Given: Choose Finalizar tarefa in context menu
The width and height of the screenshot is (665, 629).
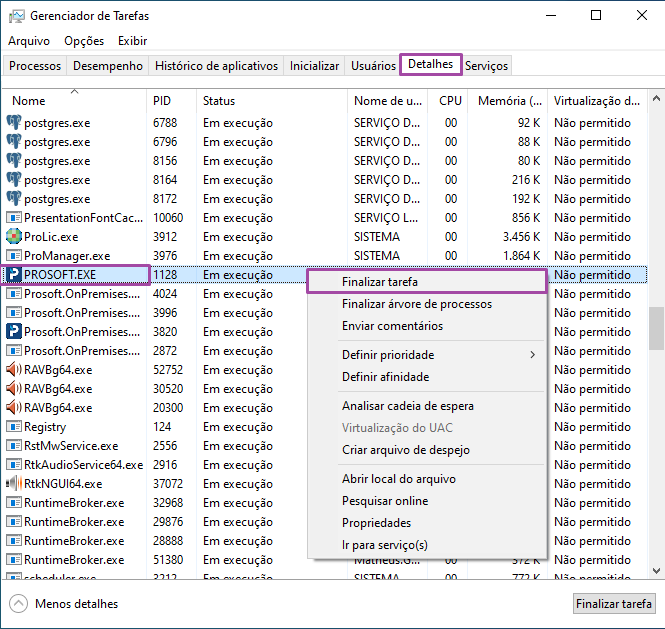Looking at the screenshot, I should pyautogui.click(x=427, y=282).
